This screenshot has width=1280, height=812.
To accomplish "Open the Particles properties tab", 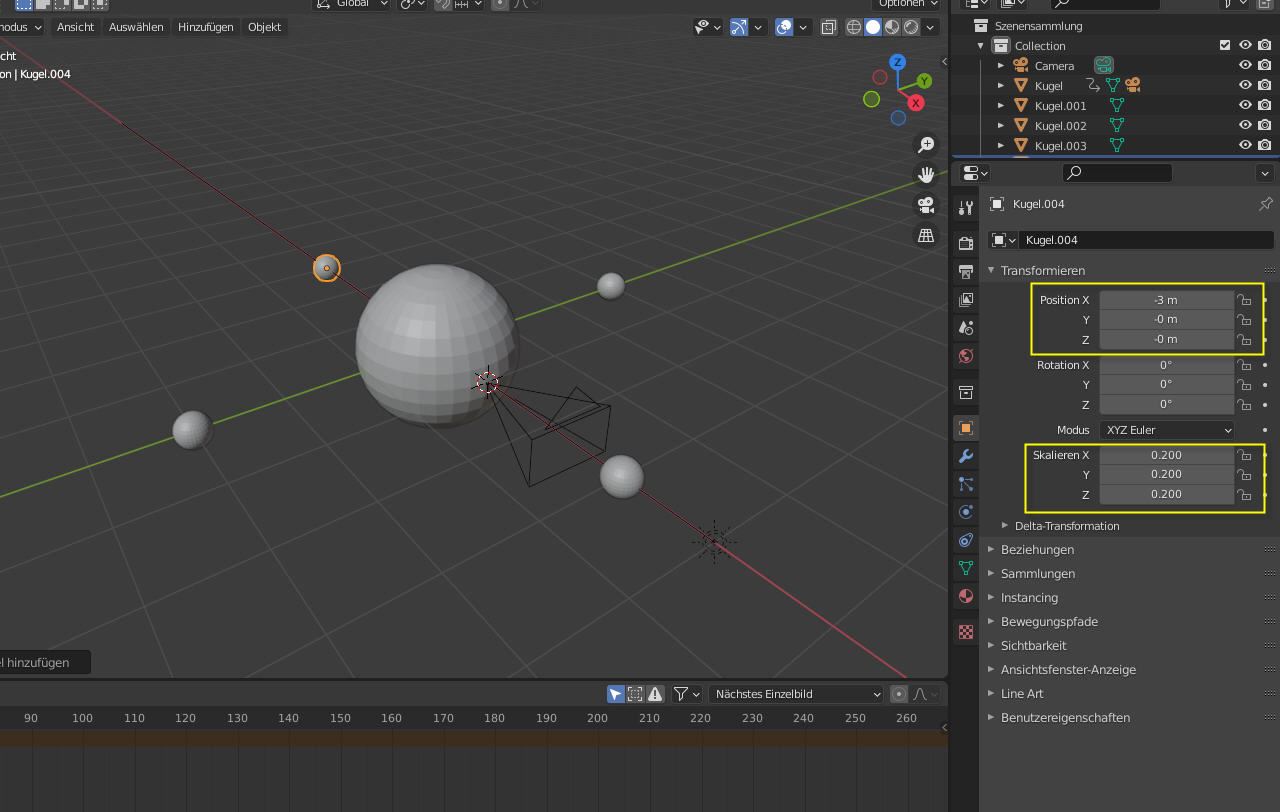I will [x=965, y=484].
